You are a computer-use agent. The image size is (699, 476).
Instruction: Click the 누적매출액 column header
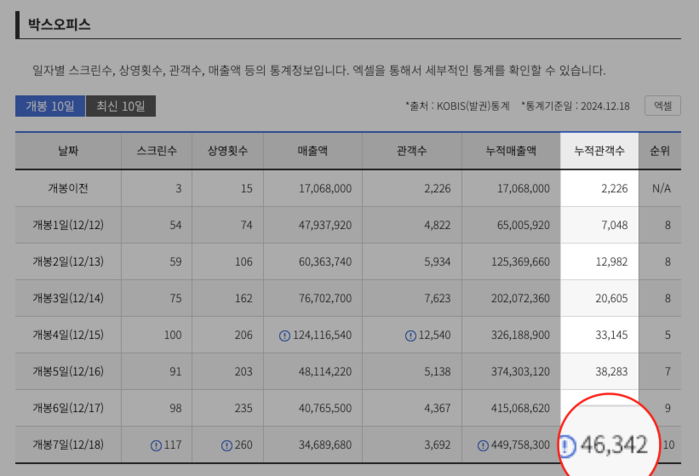pyautogui.click(x=510, y=151)
